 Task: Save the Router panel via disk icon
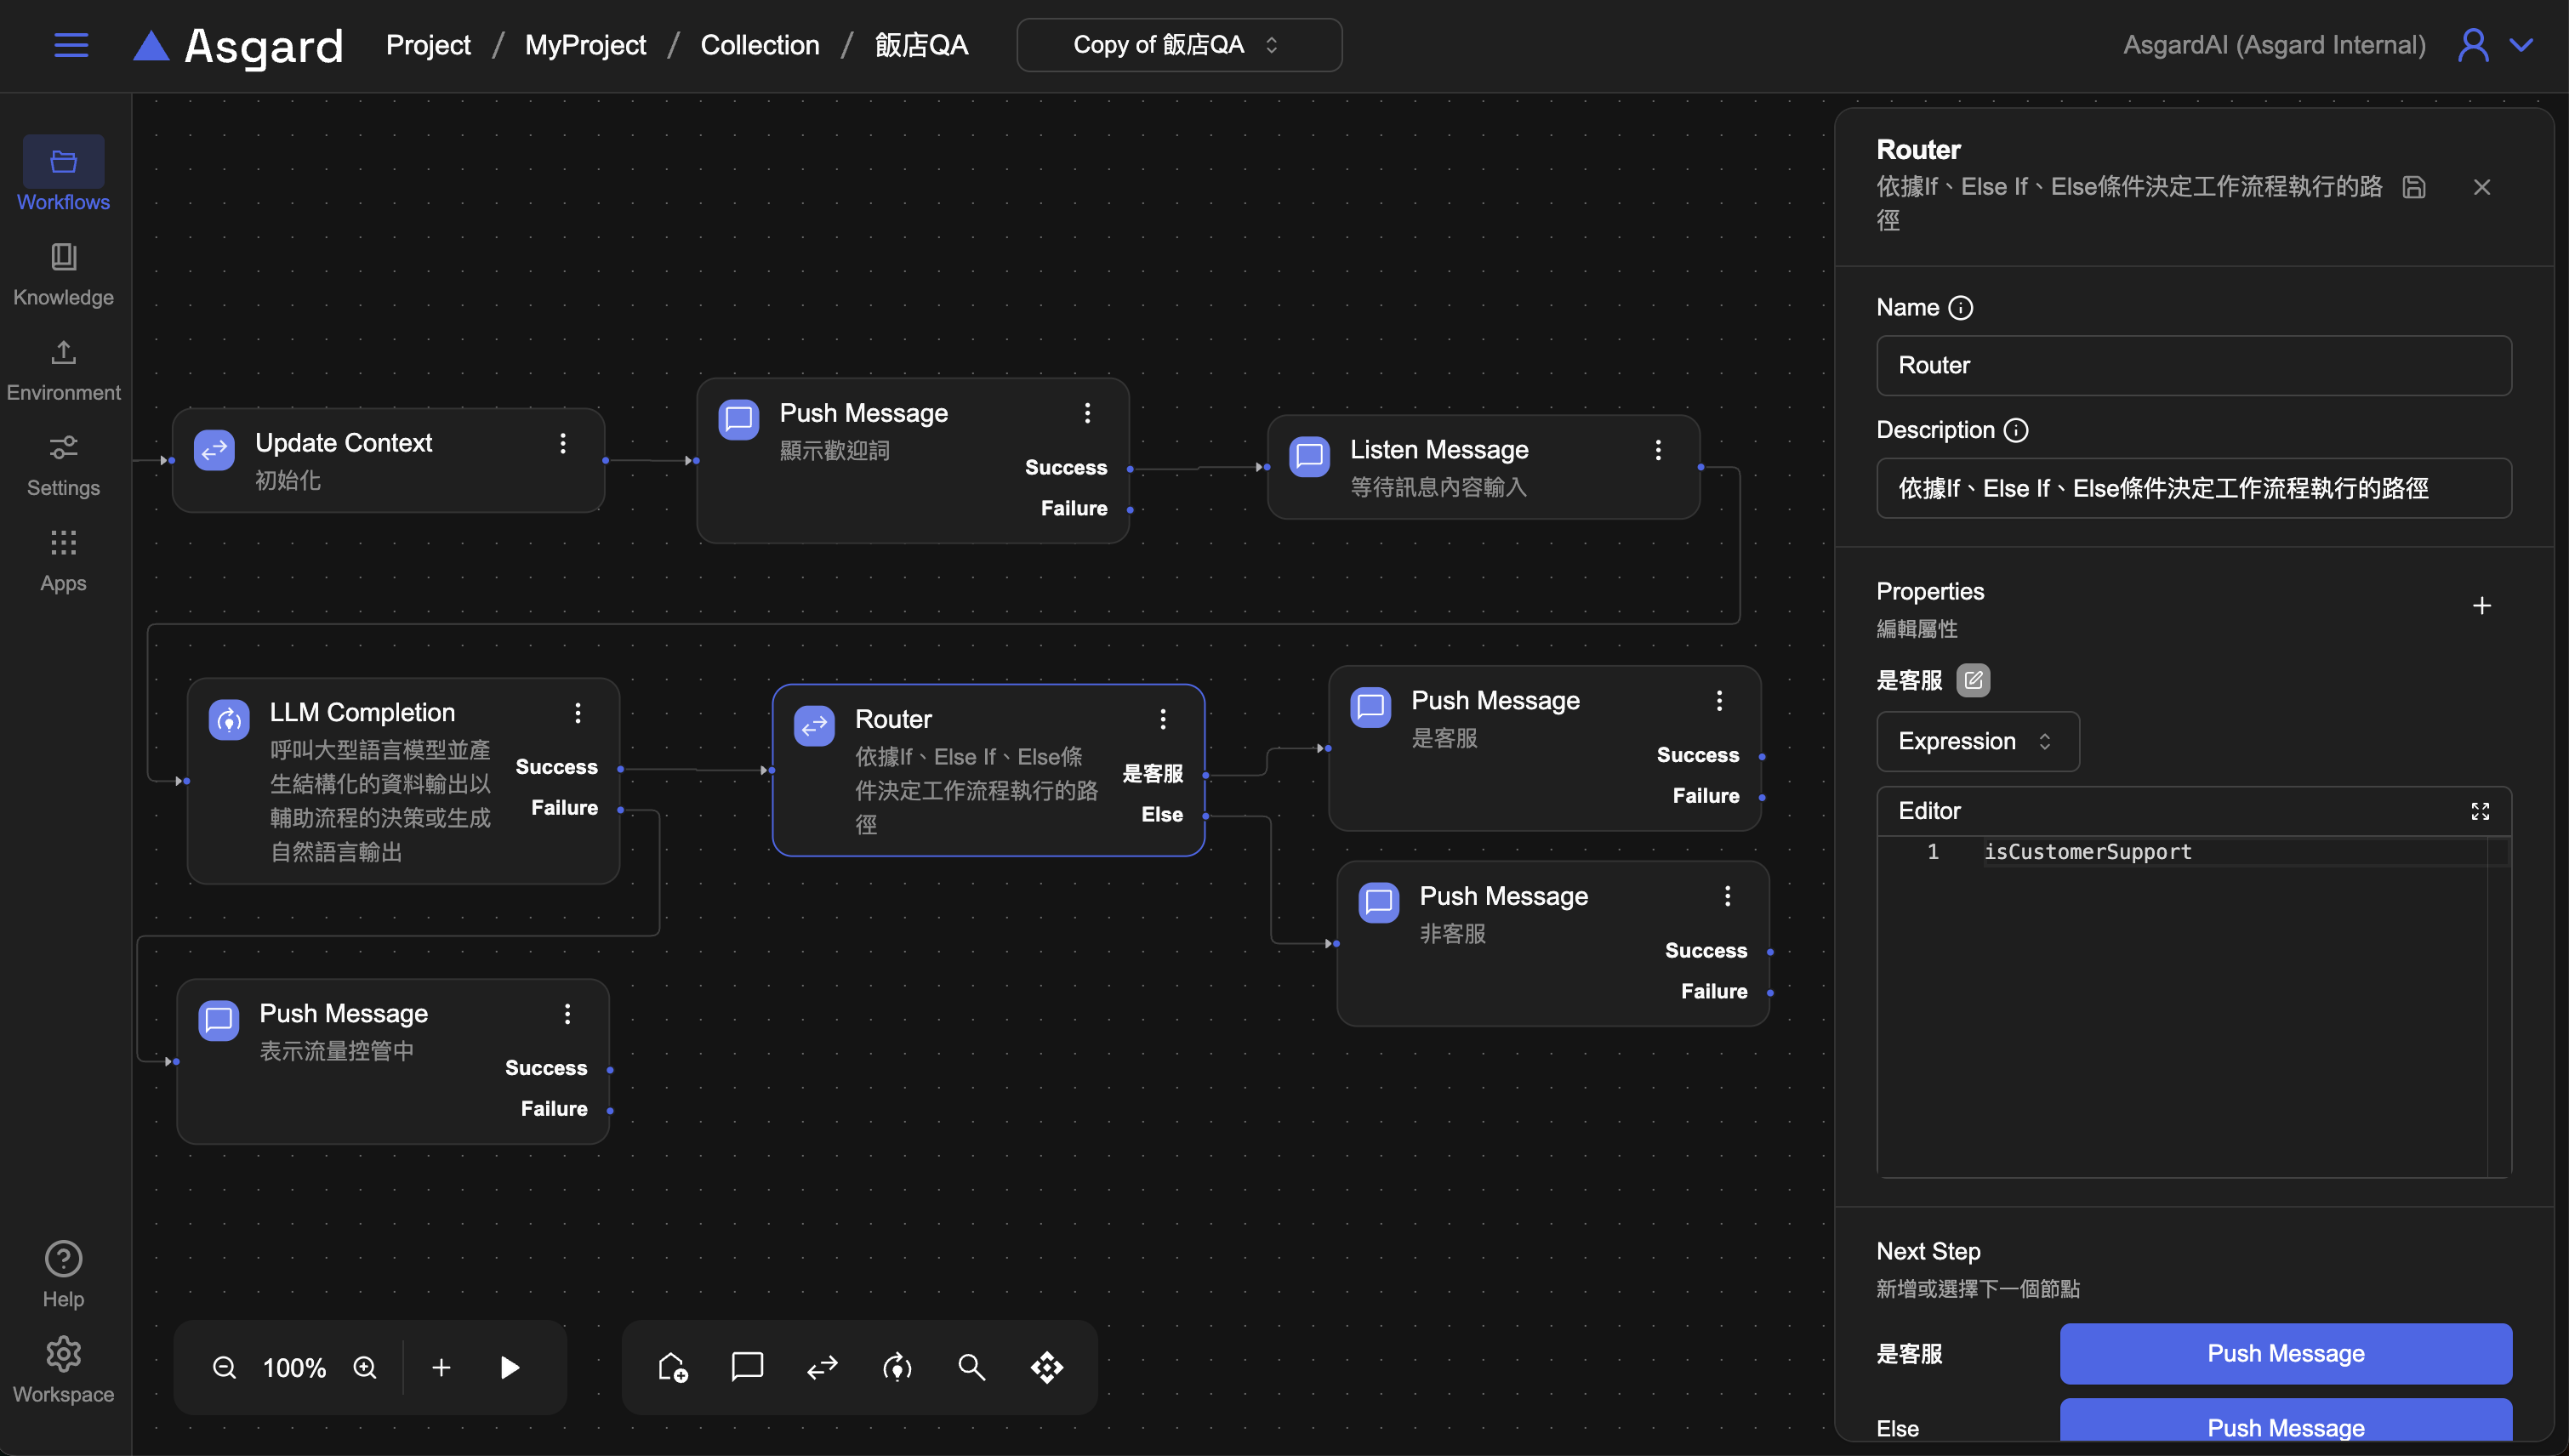point(2414,187)
